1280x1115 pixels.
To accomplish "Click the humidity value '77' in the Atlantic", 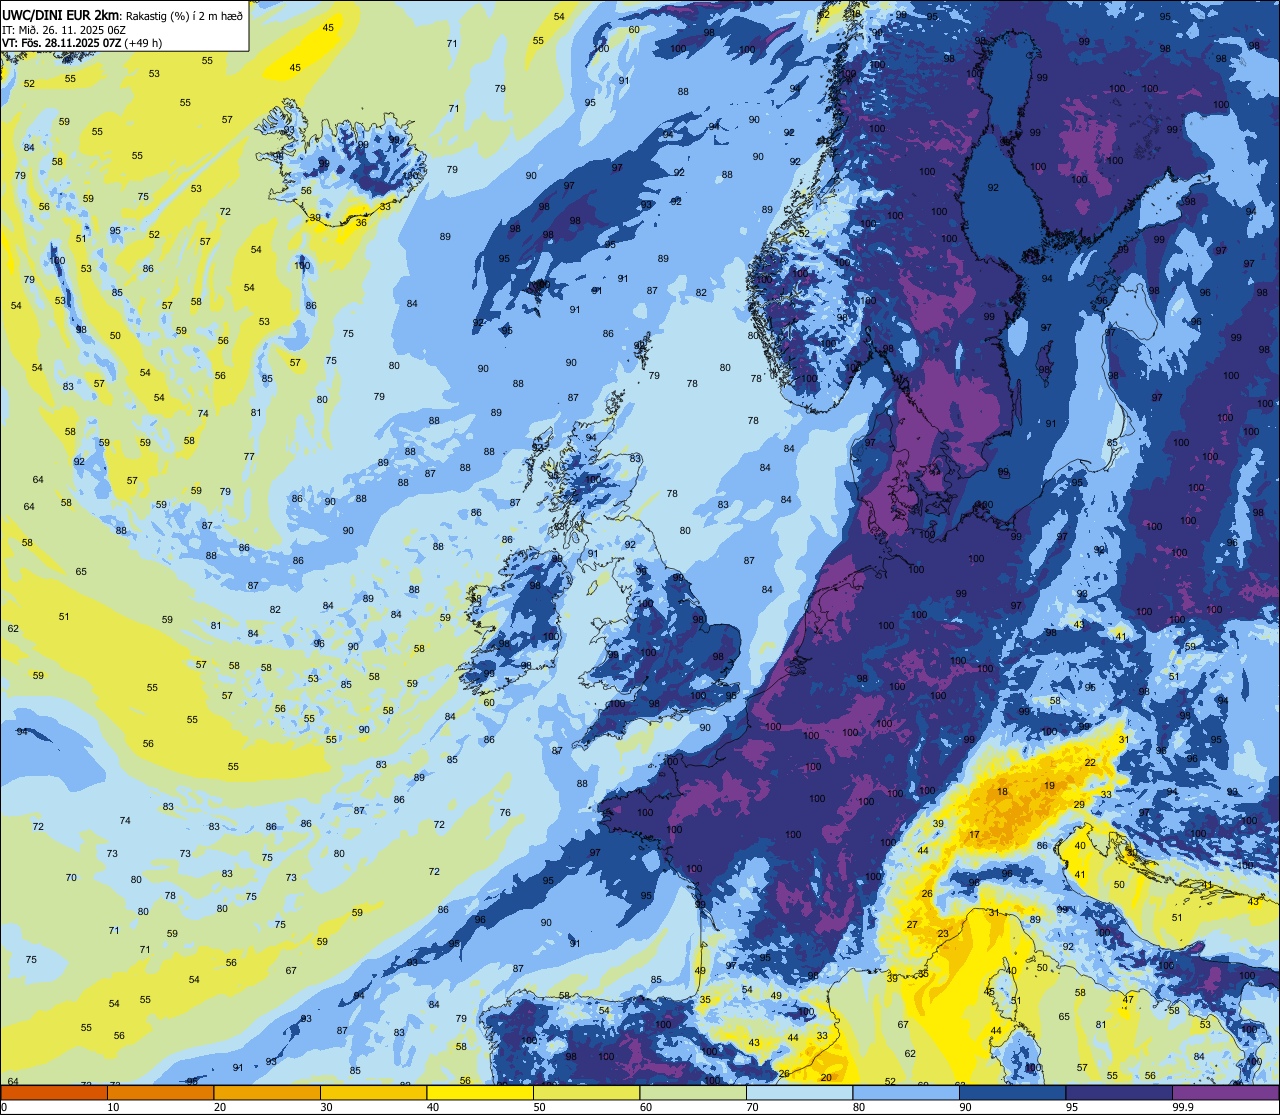I will point(249,456).
